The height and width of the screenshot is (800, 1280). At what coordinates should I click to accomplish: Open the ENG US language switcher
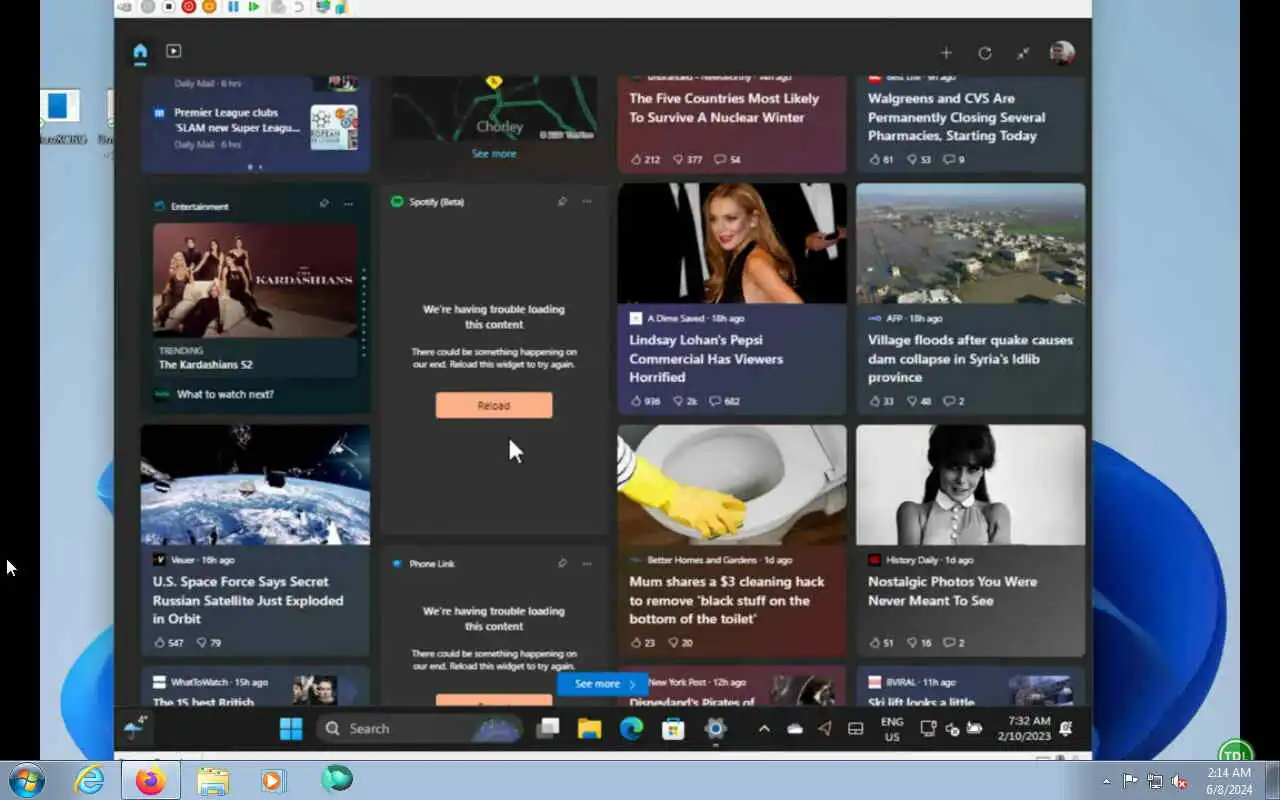(x=892, y=729)
